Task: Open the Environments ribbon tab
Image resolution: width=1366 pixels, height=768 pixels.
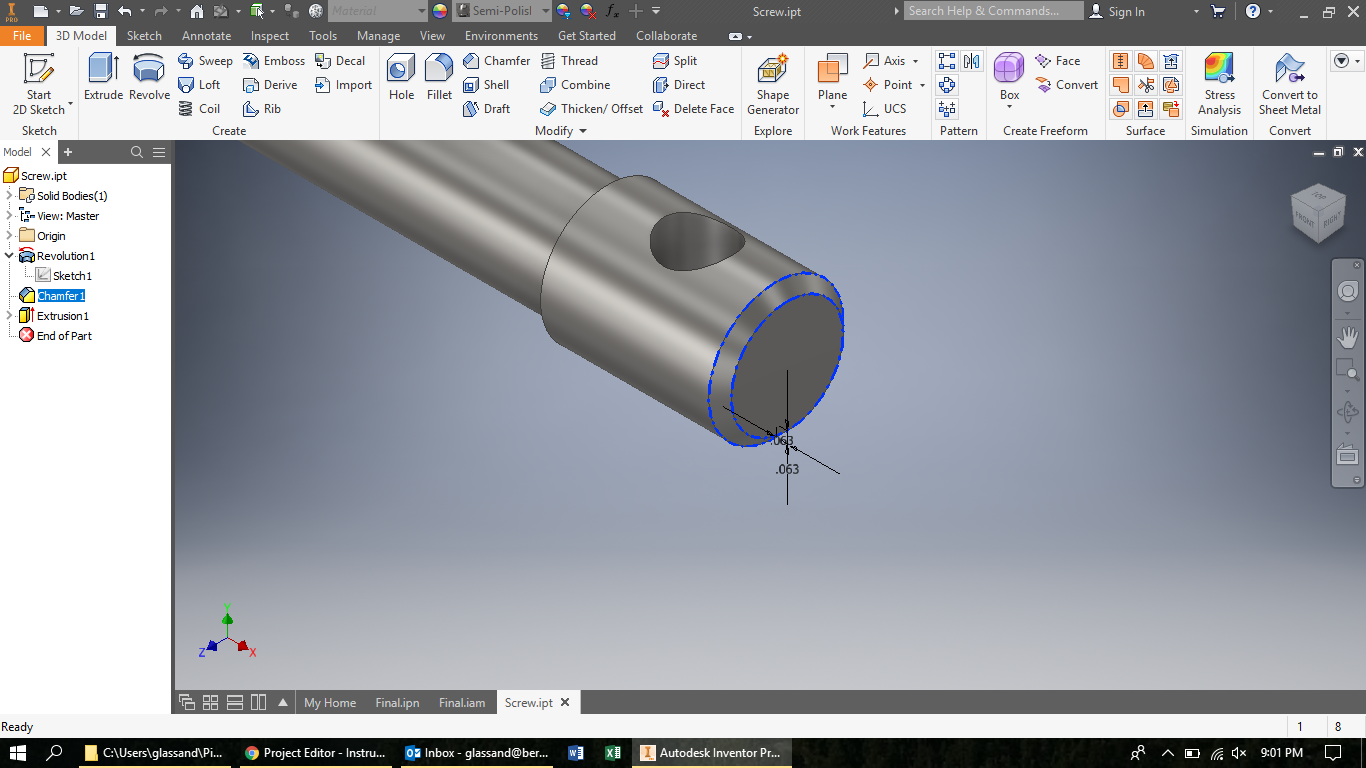Action: (501, 35)
